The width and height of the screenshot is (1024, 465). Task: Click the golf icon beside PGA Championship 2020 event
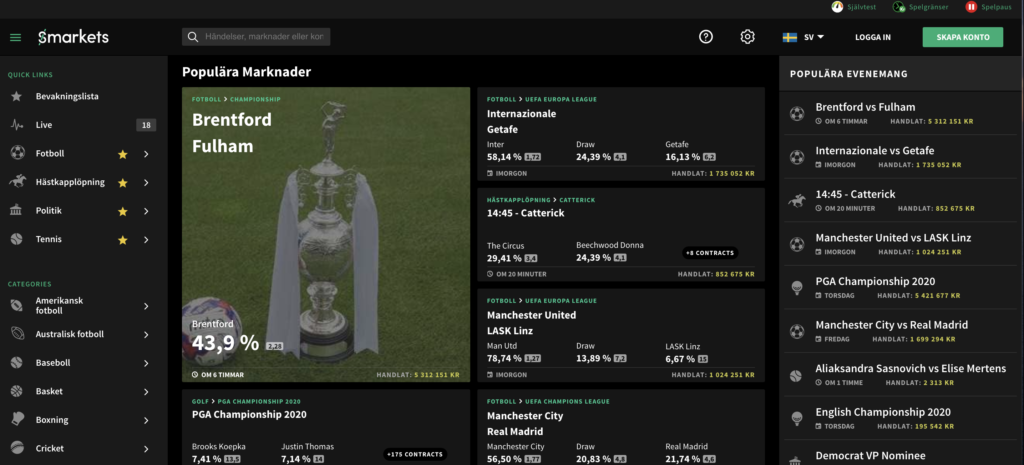tap(797, 288)
